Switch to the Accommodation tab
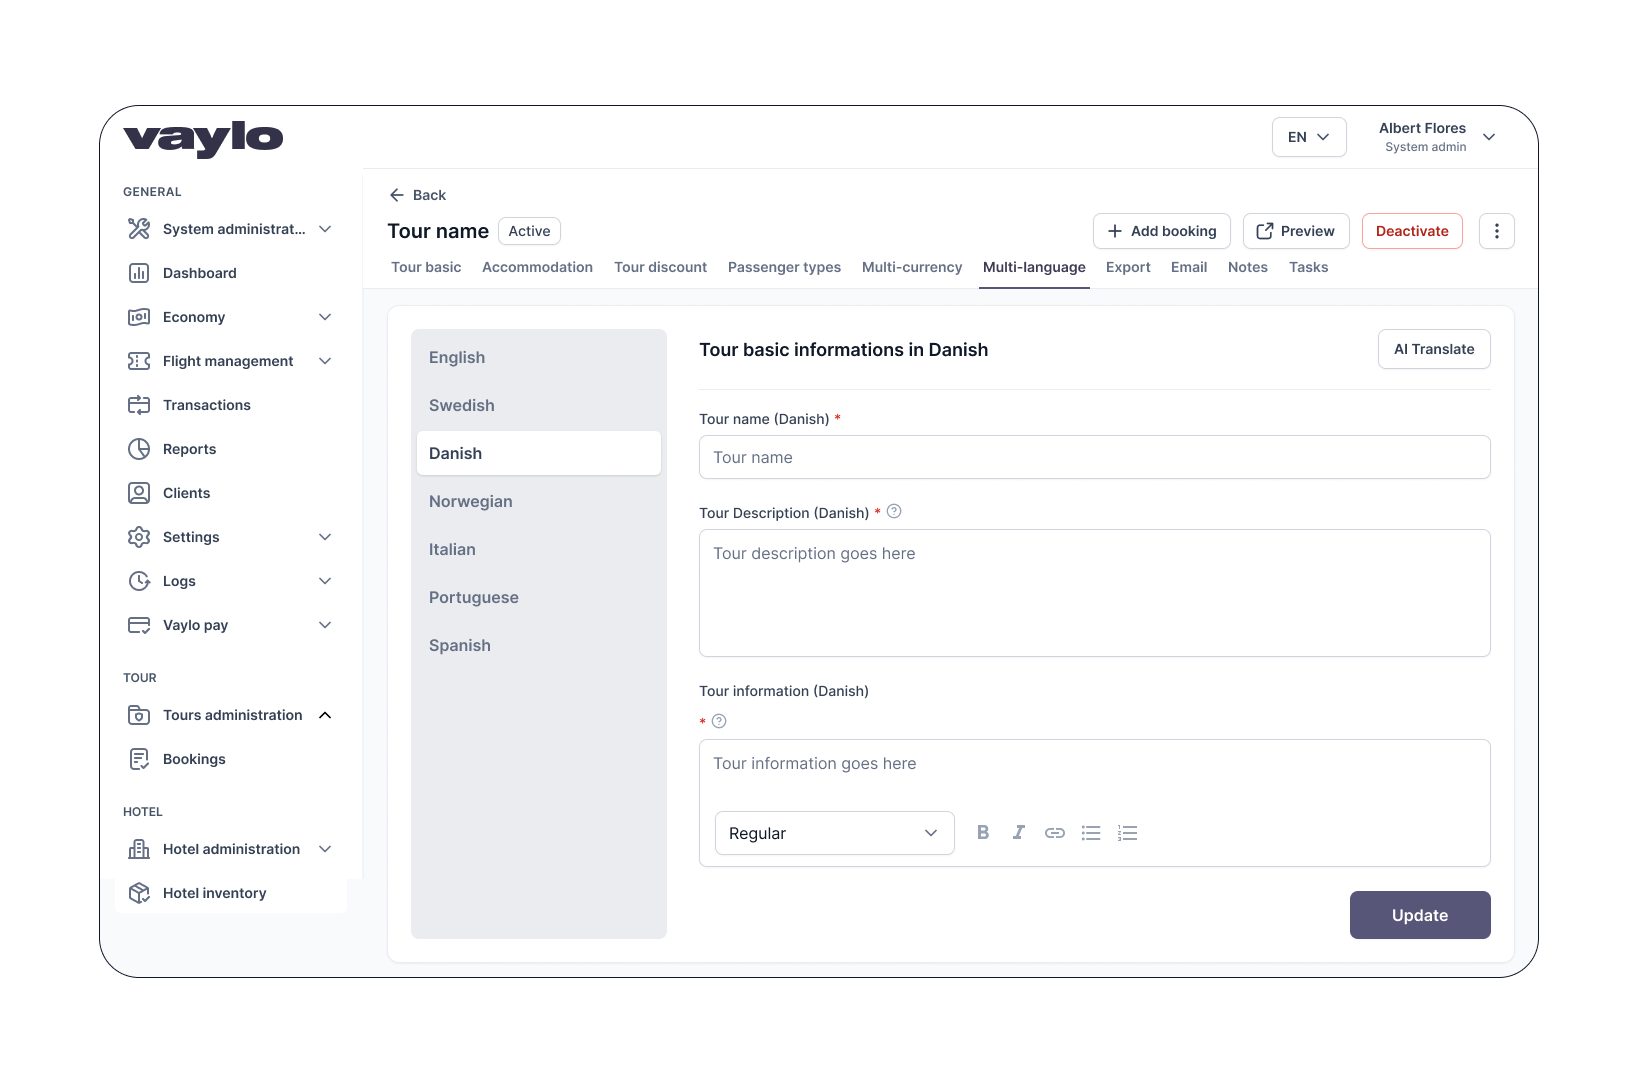This screenshot has width=1638, height=1082. [537, 267]
